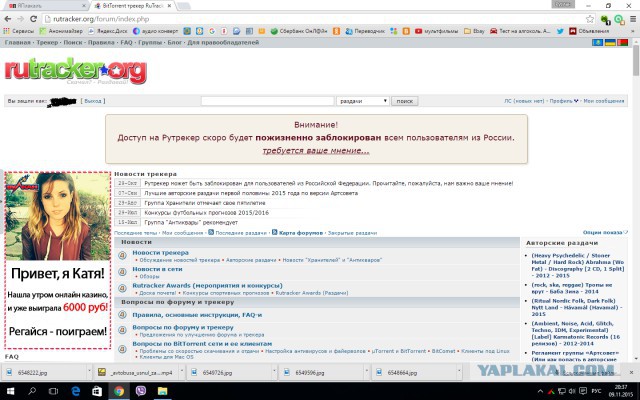The image size is (640, 400).
Task: Open the menu arrow for 6549596.jpg download
Action: [366, 372]
